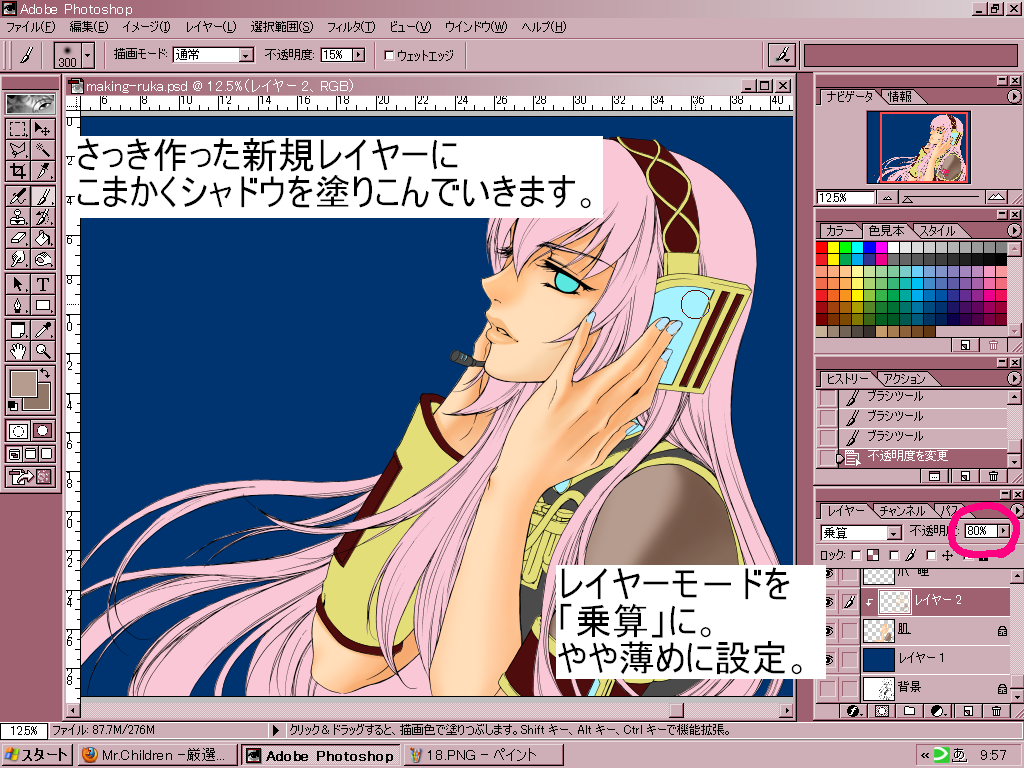Select the Magic Wand tool
This screenshot has width=1024, height=768.
(x=43, y=150)
